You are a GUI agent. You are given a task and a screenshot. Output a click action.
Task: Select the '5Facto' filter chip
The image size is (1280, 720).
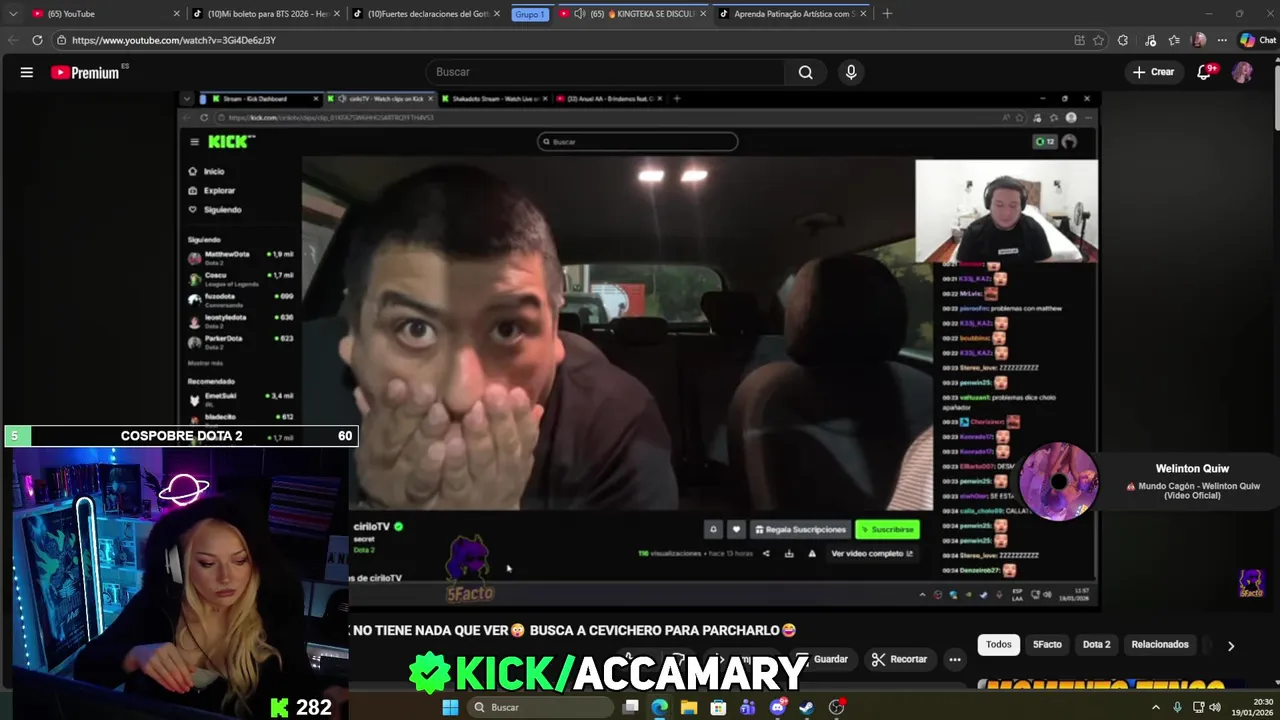(x=1047, y=645)
